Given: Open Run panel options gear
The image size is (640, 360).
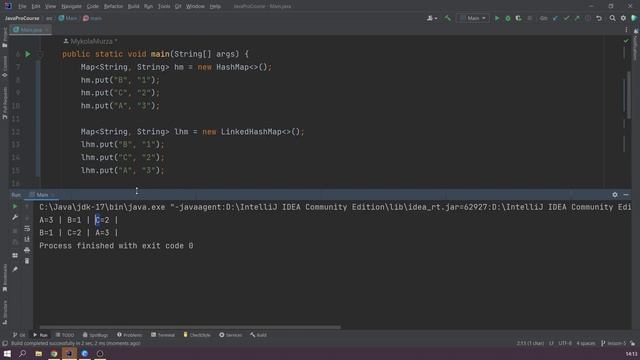Looking at the screenshot, I should point(615,195).
